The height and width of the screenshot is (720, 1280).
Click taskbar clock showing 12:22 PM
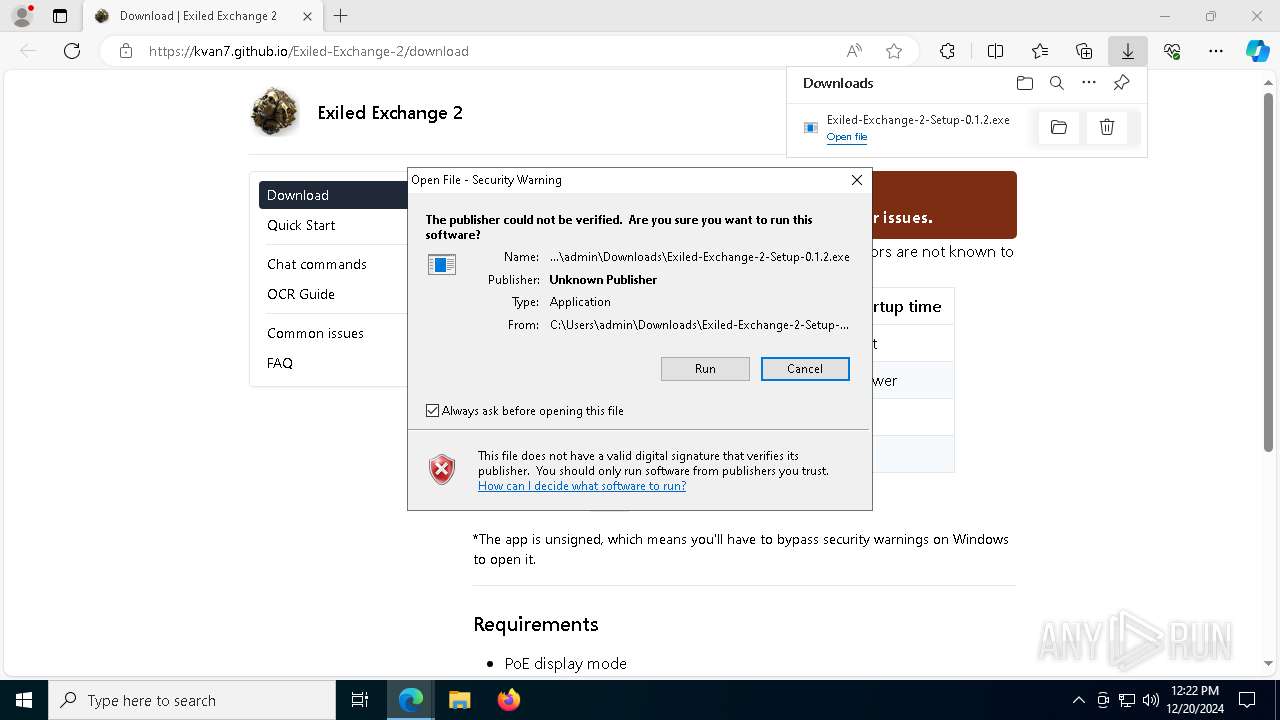tap(1194, 700)
